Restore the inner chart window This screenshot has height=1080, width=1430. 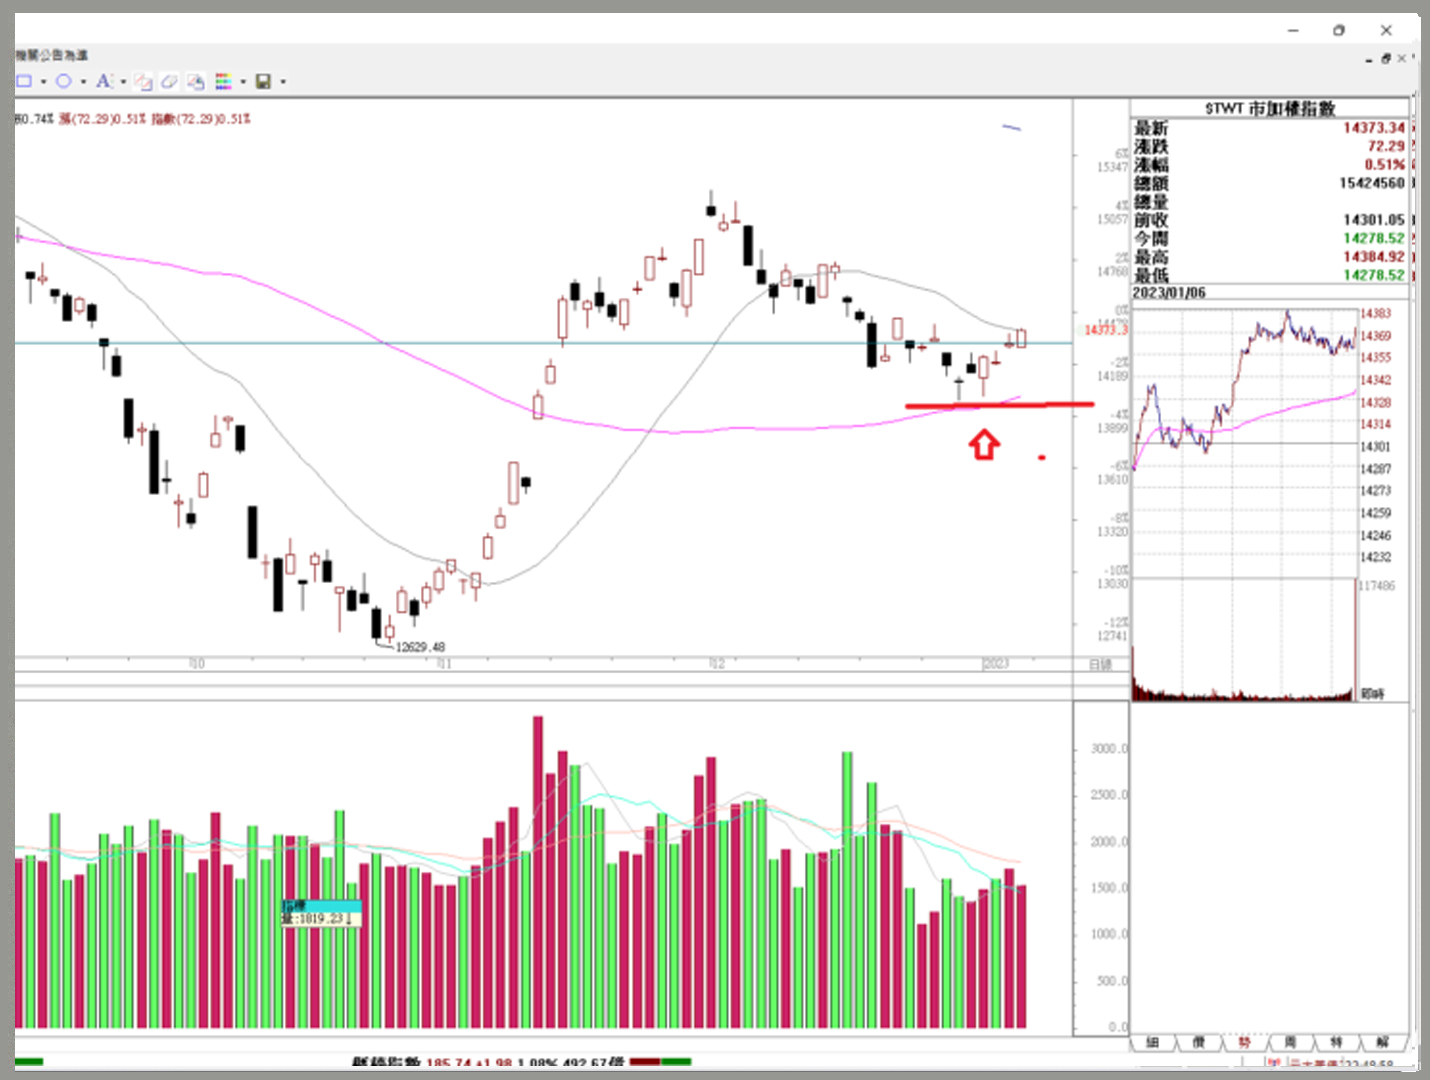[1386, 58]
